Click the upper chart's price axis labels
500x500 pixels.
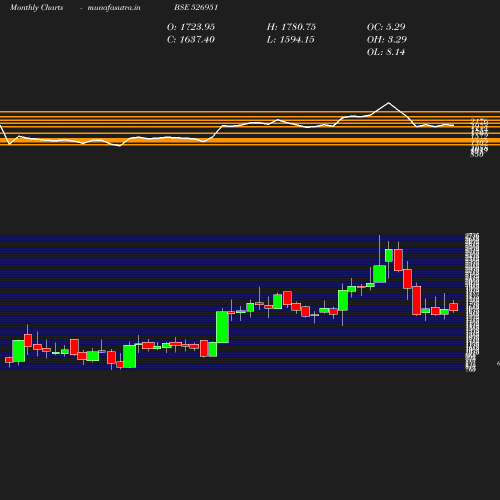(479, 137)
